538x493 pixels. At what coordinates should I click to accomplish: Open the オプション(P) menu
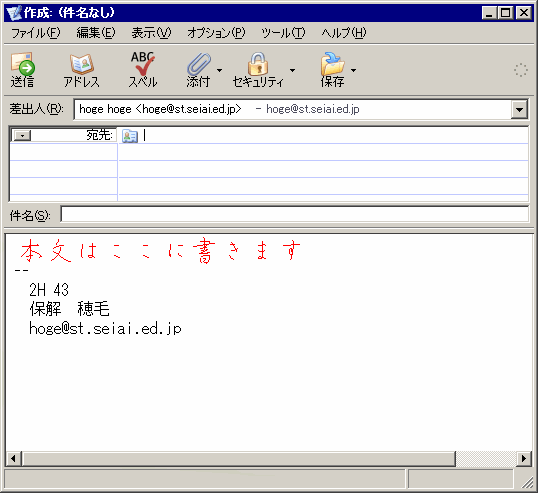coord(216,33)
